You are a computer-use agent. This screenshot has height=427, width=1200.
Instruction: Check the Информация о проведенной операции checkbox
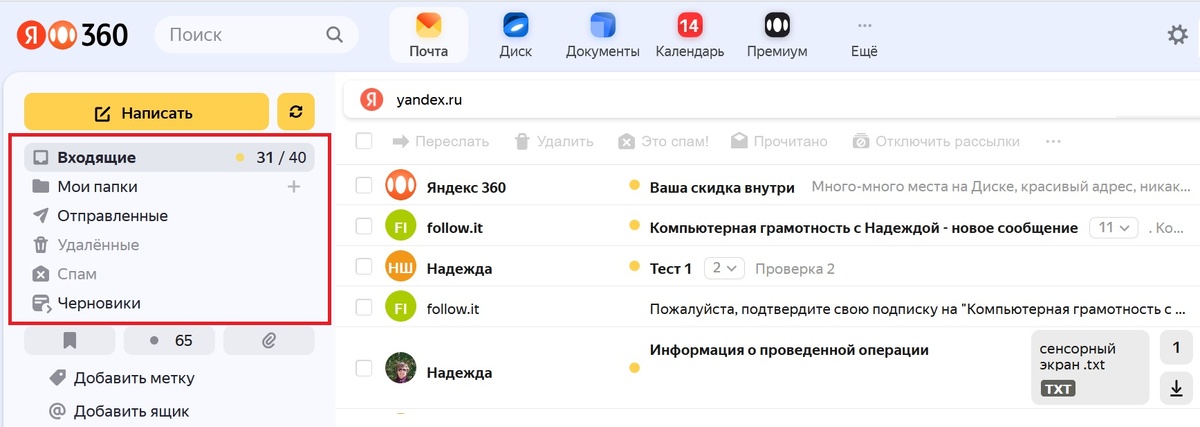click(364, 368)
